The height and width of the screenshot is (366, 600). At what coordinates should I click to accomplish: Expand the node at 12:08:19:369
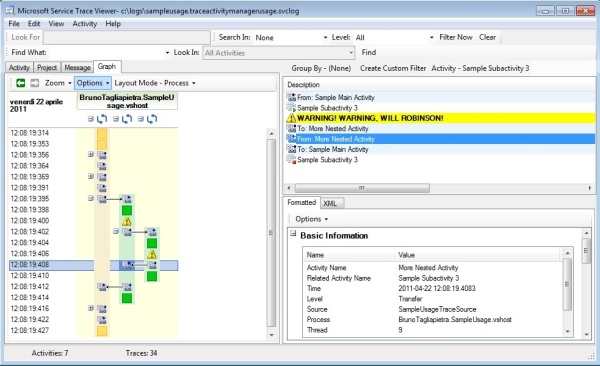click(91, 176)
